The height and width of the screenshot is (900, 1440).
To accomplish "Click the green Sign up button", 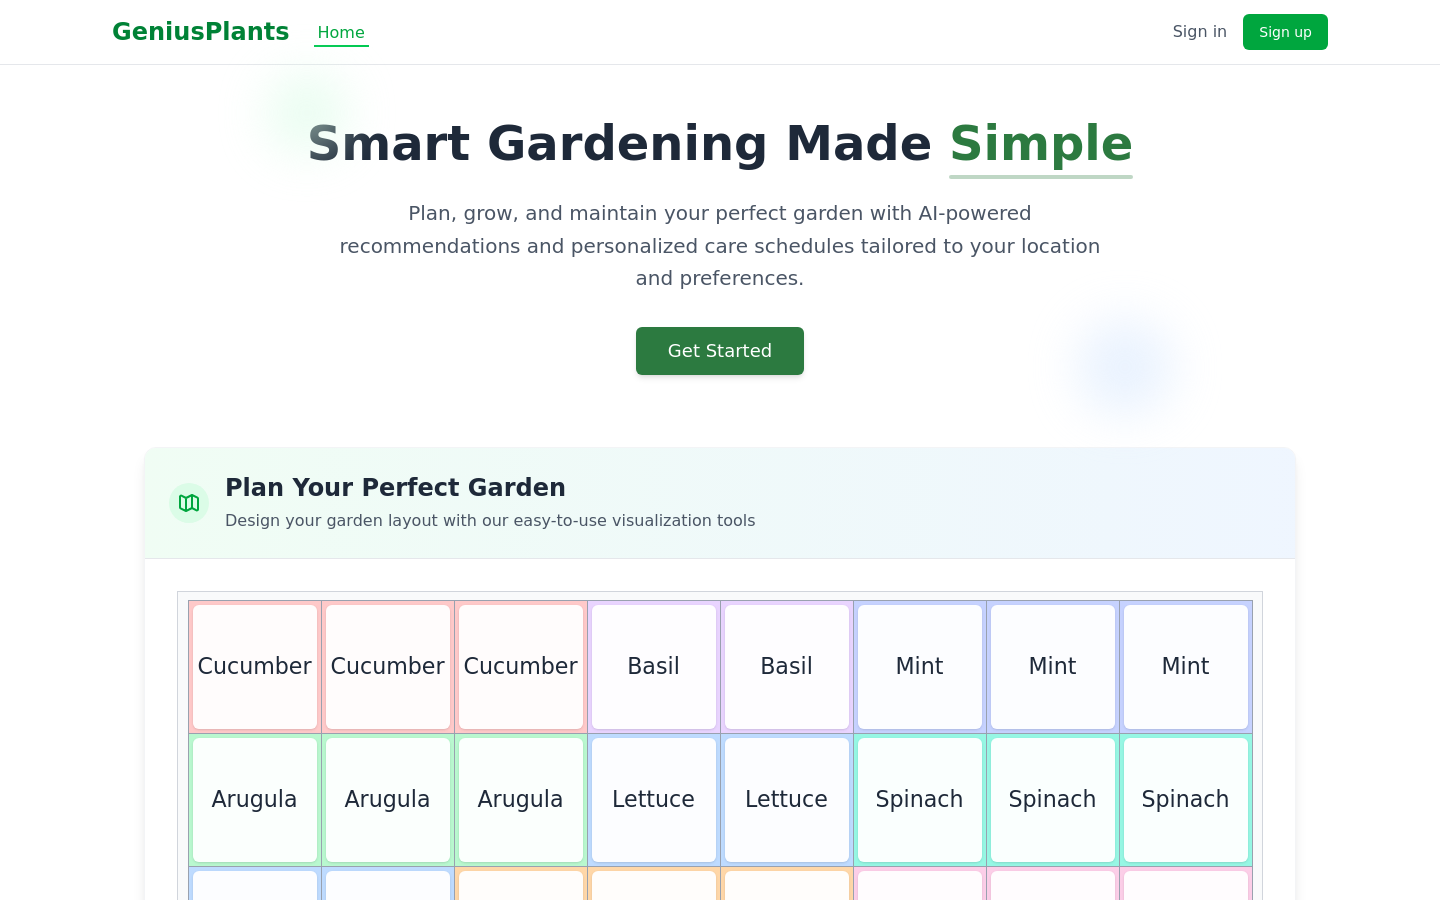I will pyautogui.click(x=1285, y=32).
